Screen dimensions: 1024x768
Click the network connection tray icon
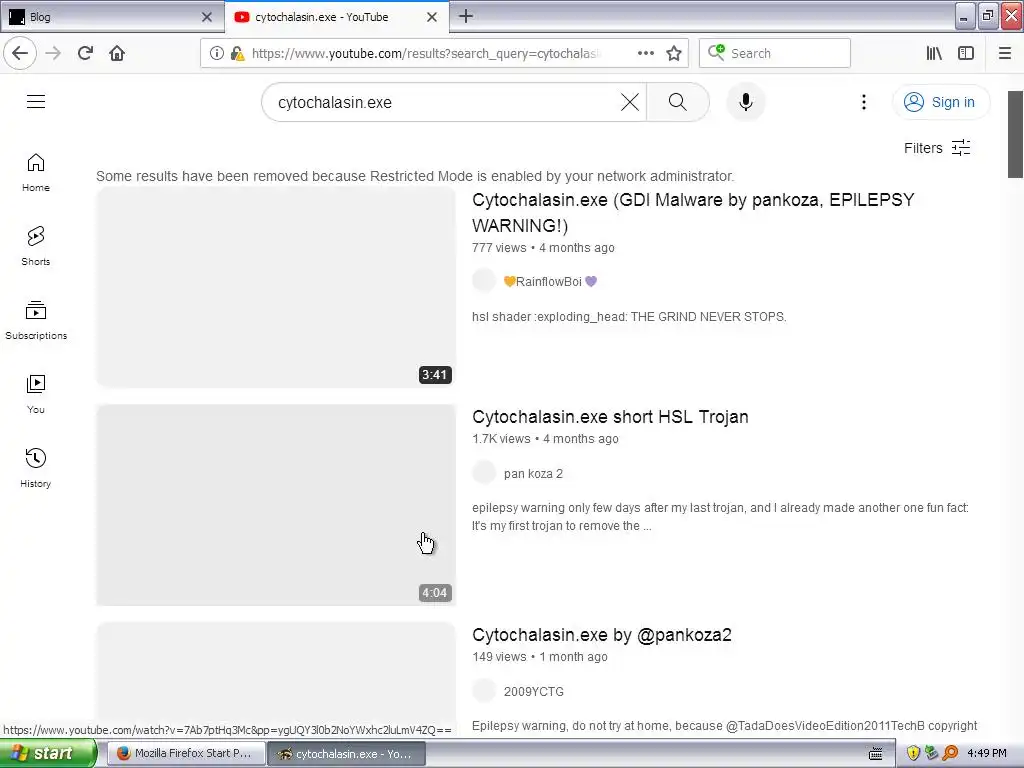(931, 754)
